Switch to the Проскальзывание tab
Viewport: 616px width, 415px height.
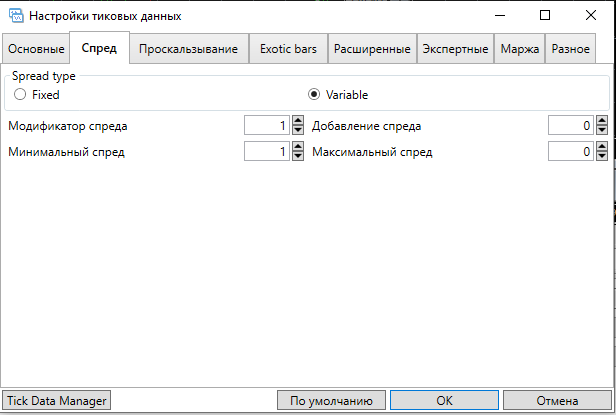(x=189, y=49)
